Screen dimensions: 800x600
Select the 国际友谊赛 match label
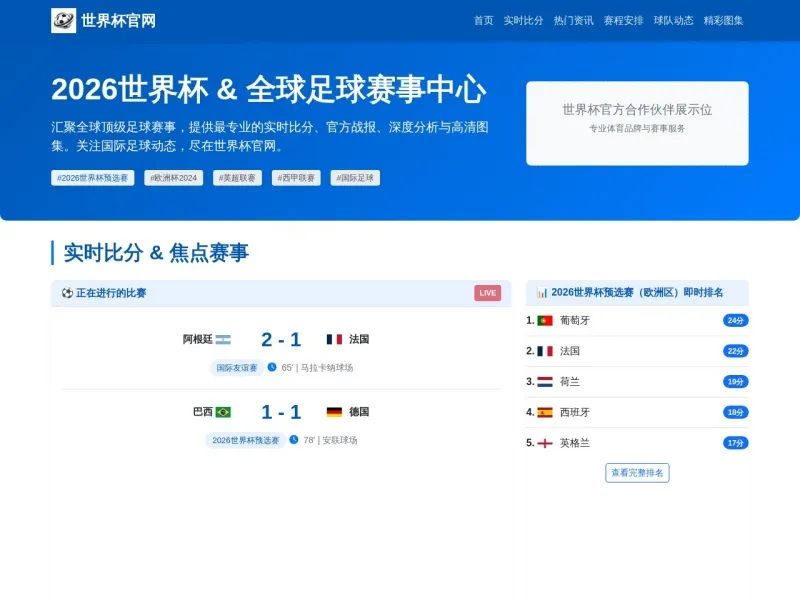[x=237, y=367]
